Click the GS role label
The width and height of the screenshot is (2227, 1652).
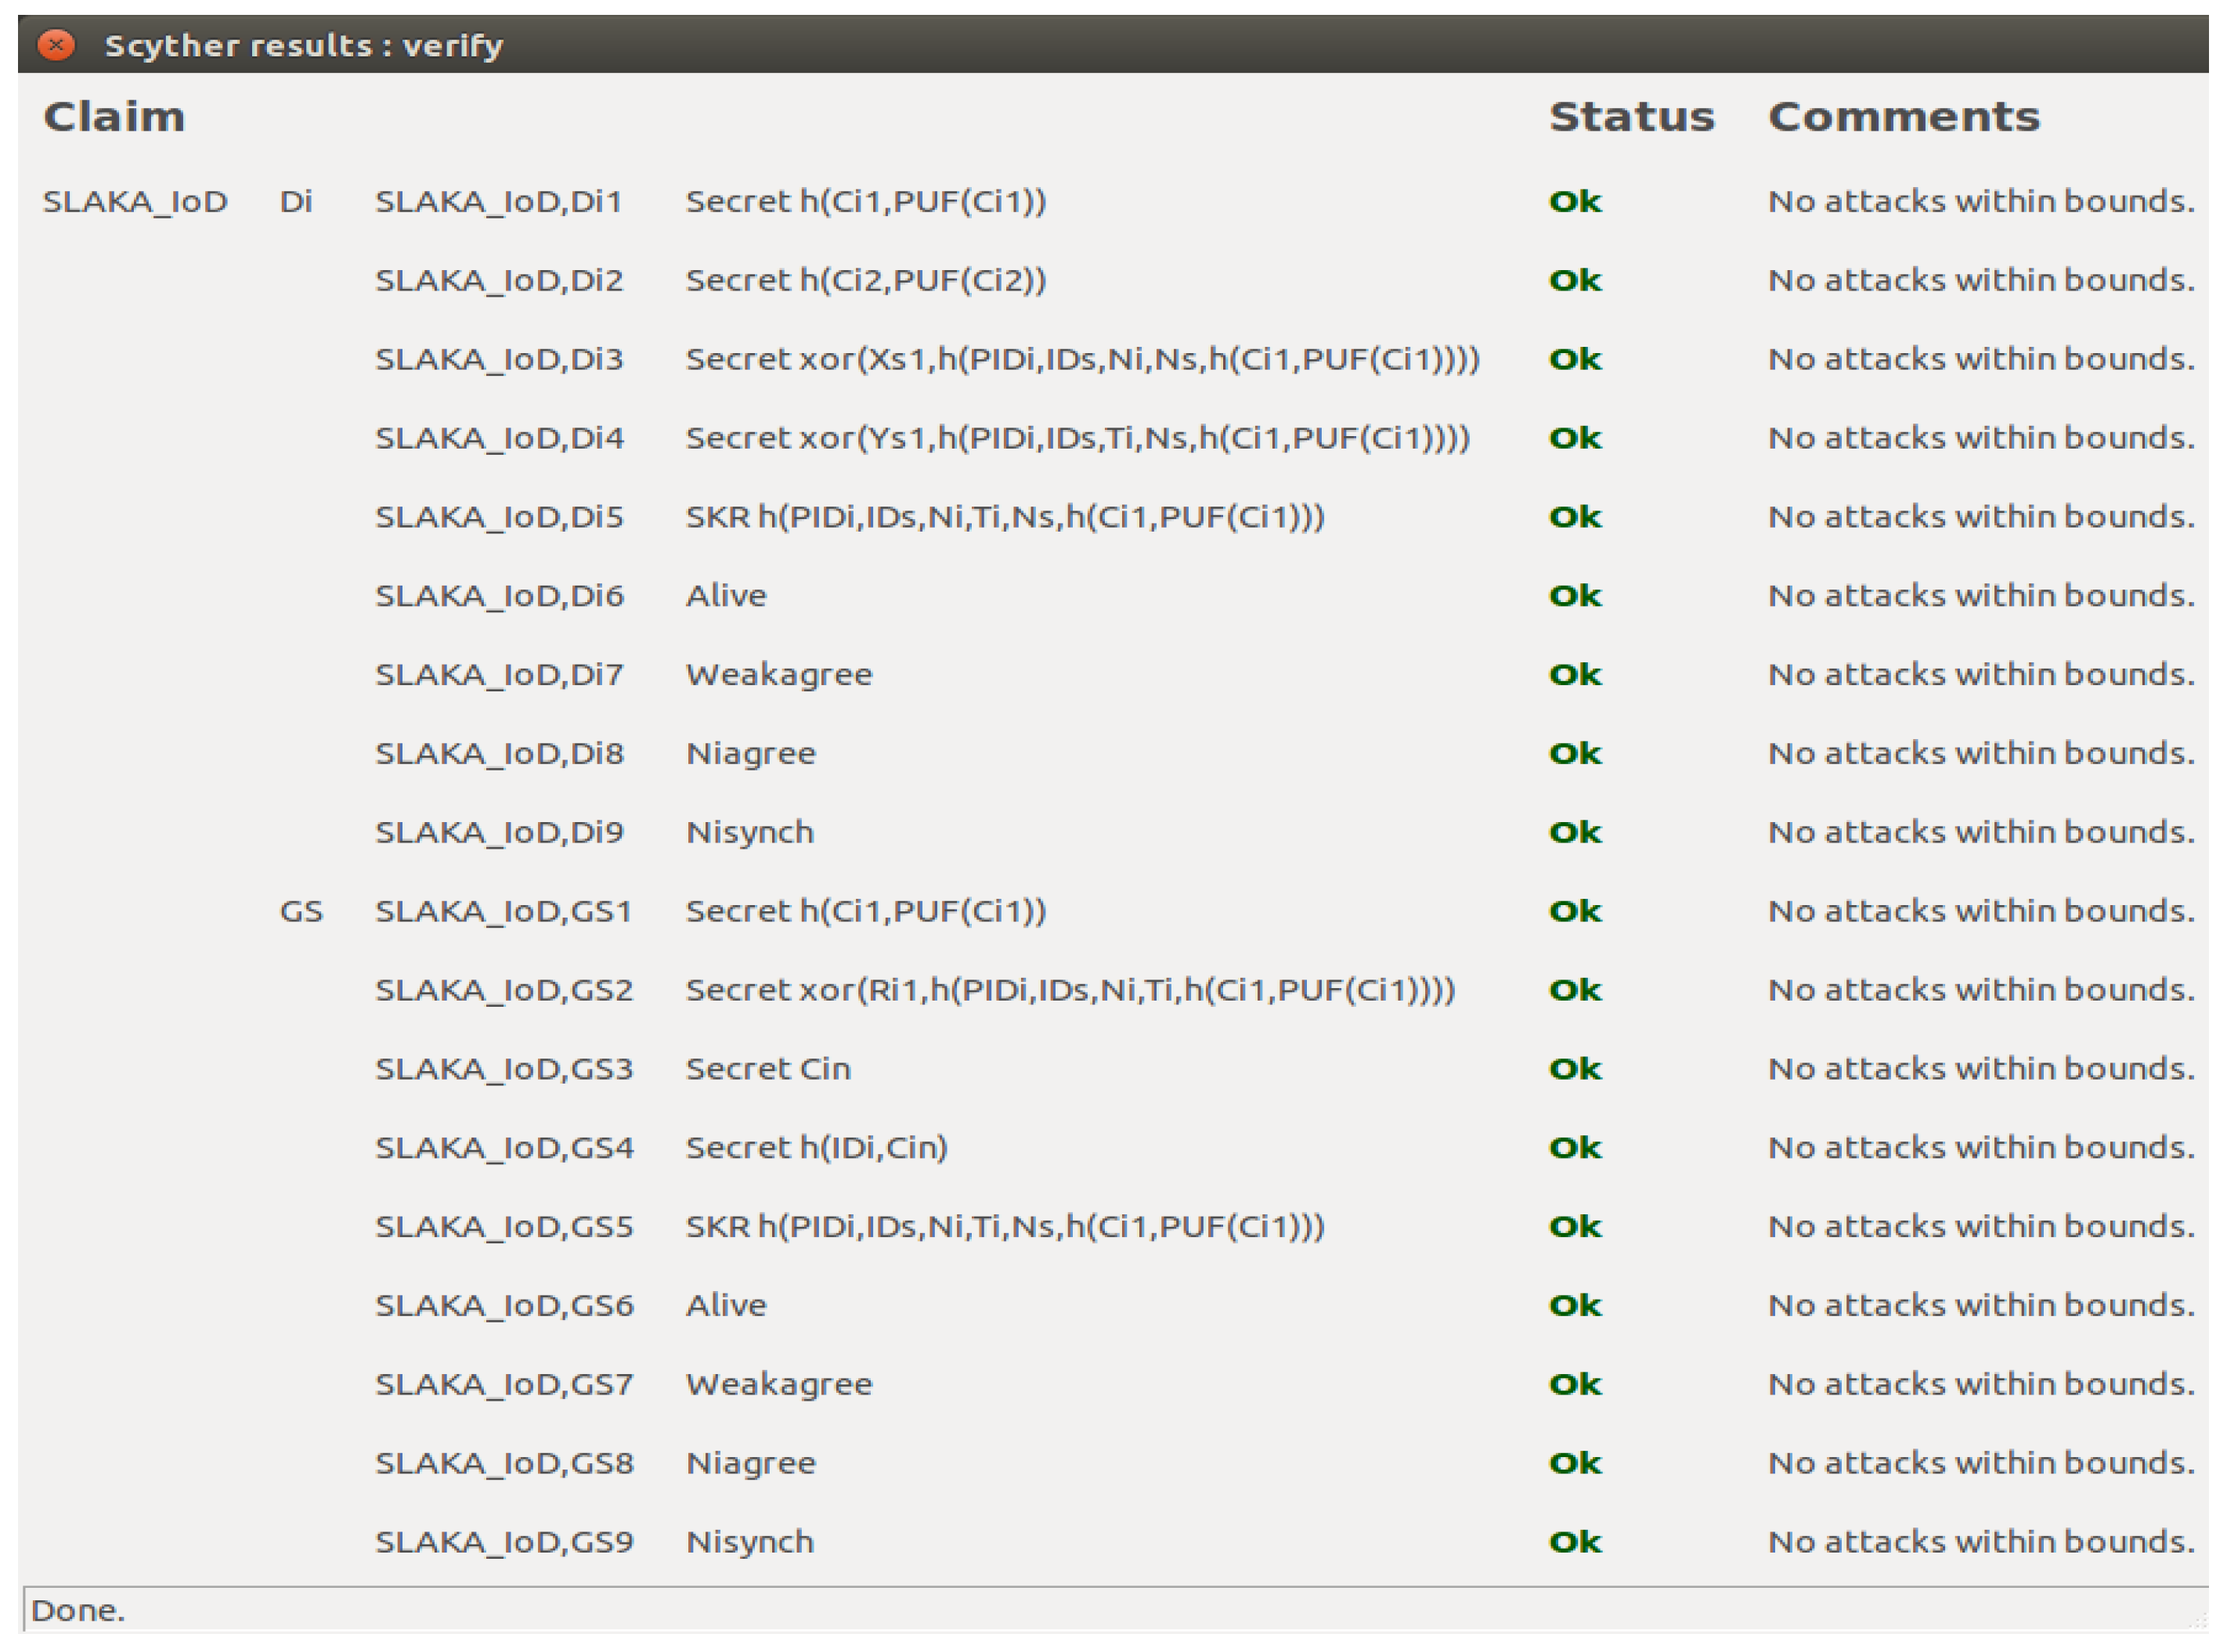click(300, 911)
